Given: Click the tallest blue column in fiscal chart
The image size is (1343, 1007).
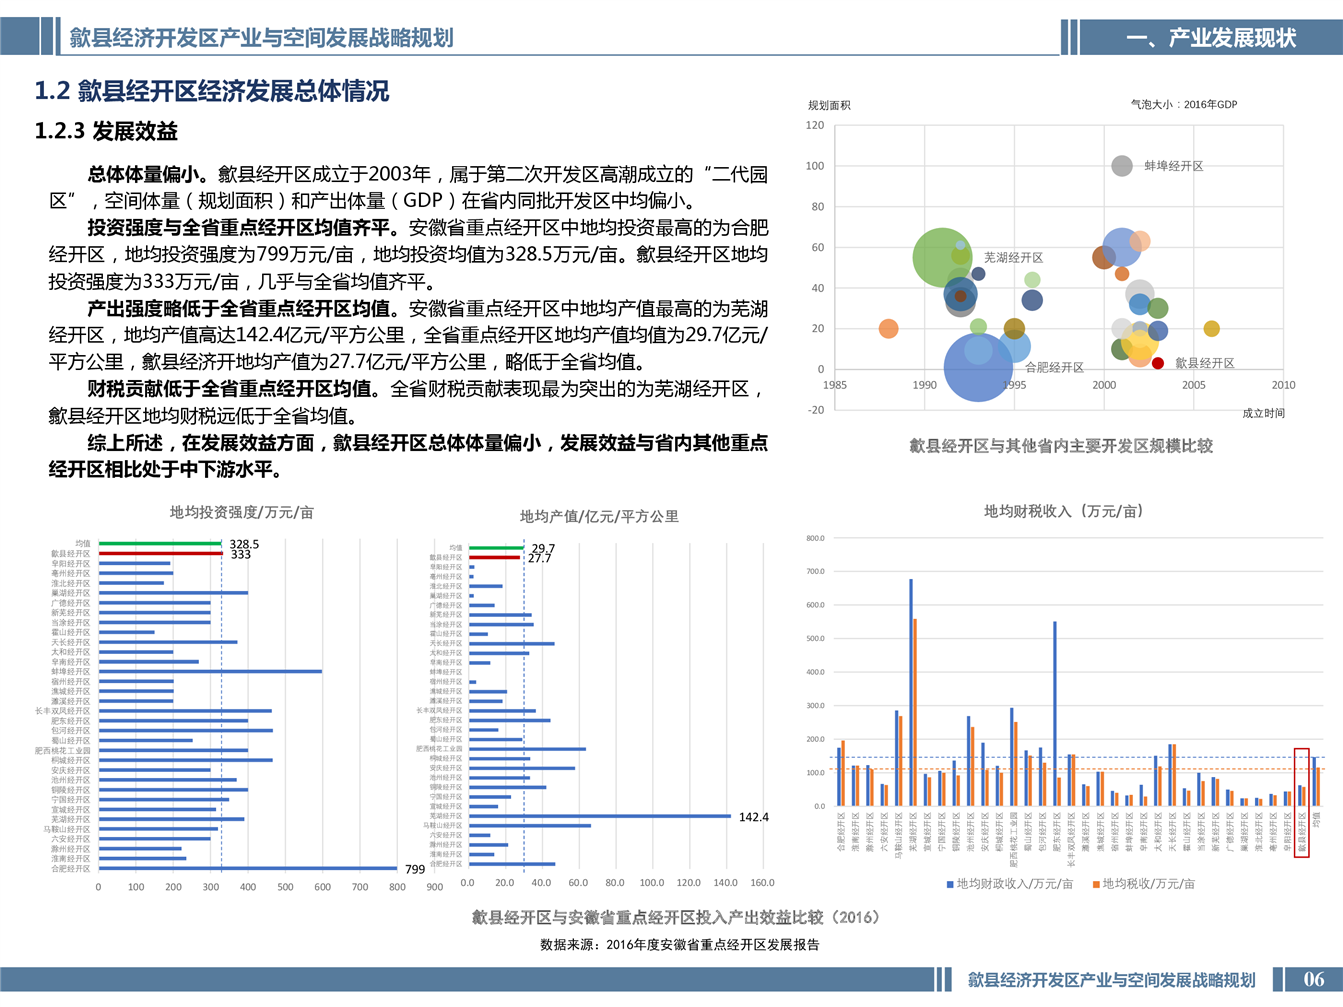Looking at the screenshot, I should [x=911, y=692].
